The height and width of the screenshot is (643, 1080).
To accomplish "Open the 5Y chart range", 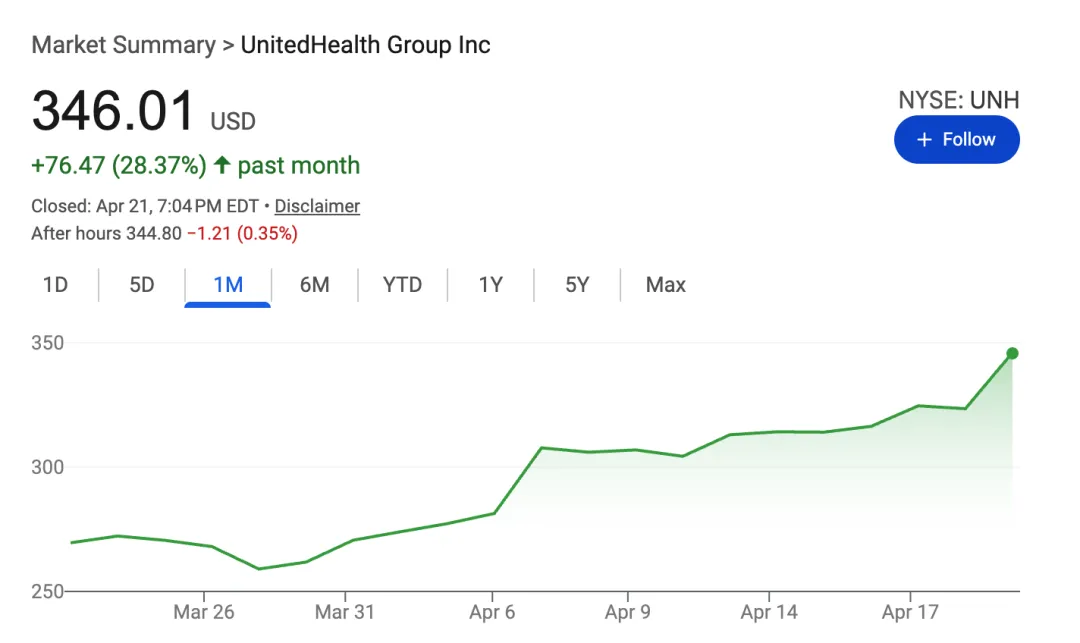I will (x=577, y=285).
